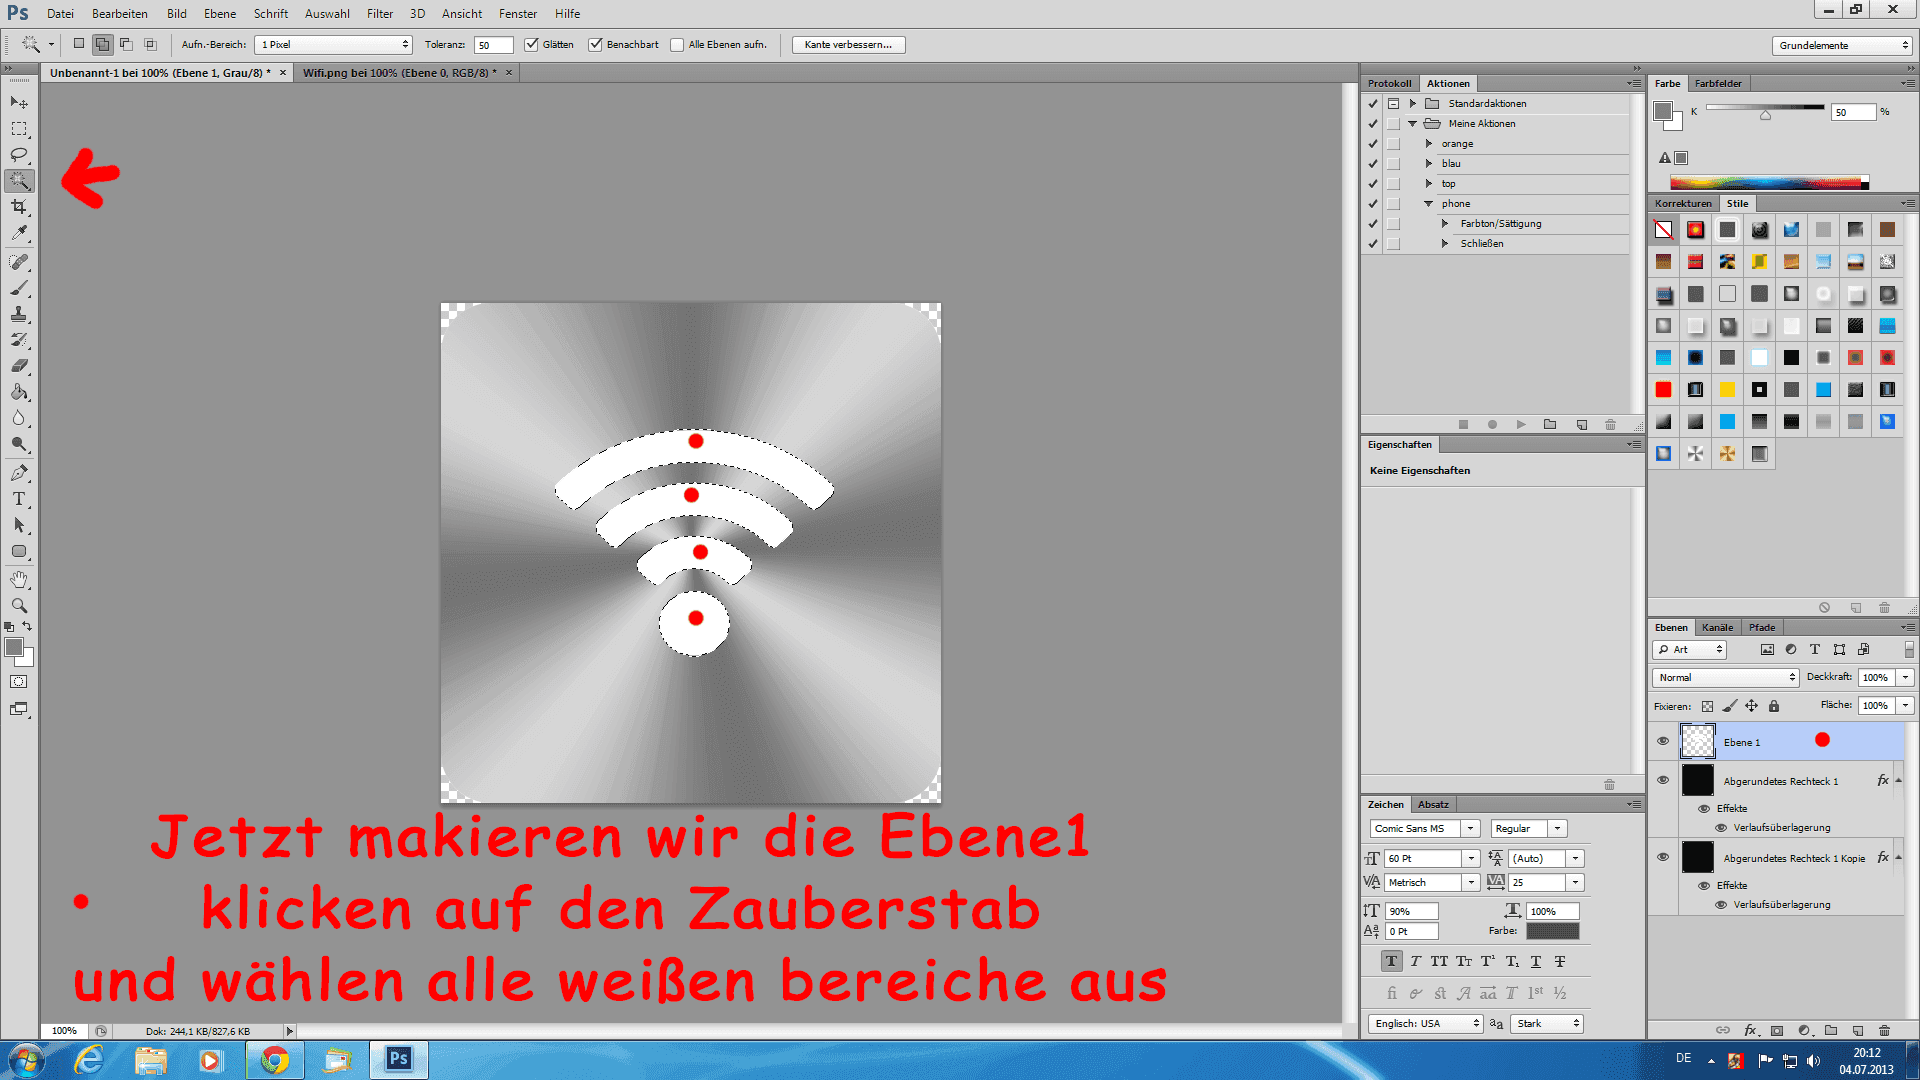The width and height of the screenshot is (1920, 1080).
Task: Click the delete layer trash icon in Ebenen panel
Action: click(1884, 1030)
